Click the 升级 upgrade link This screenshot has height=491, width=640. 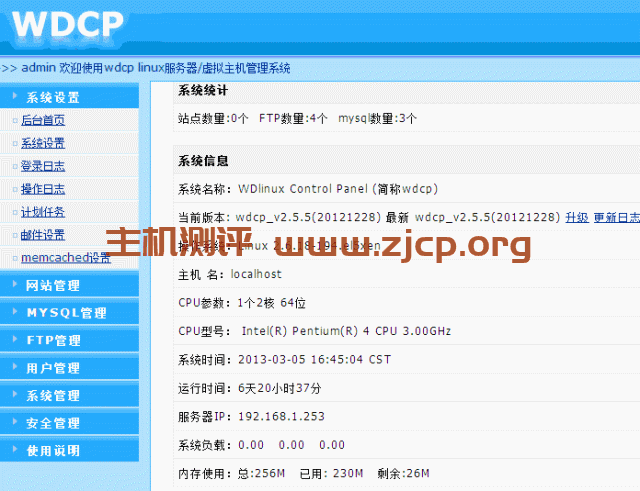pyautogui.click(x=577, y=217)
